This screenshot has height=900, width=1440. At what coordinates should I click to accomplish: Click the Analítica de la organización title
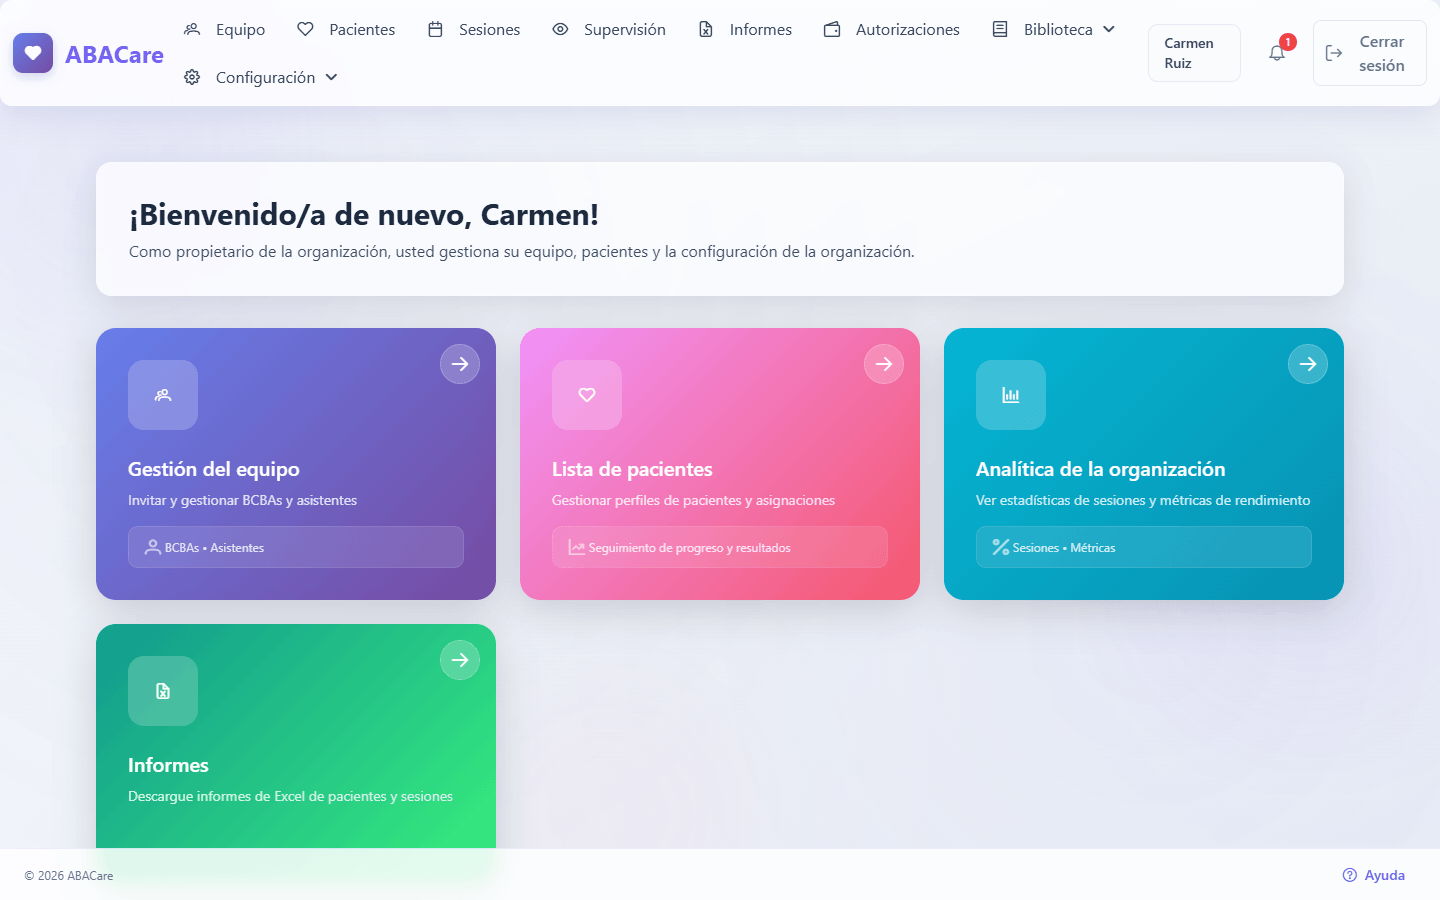point(1100,469)
